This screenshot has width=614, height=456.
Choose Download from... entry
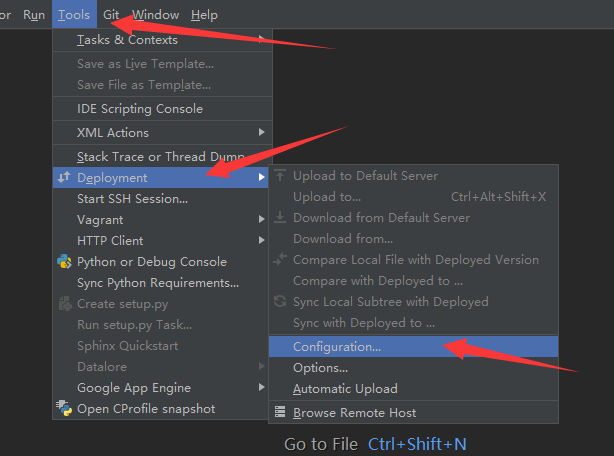(414, 239)
